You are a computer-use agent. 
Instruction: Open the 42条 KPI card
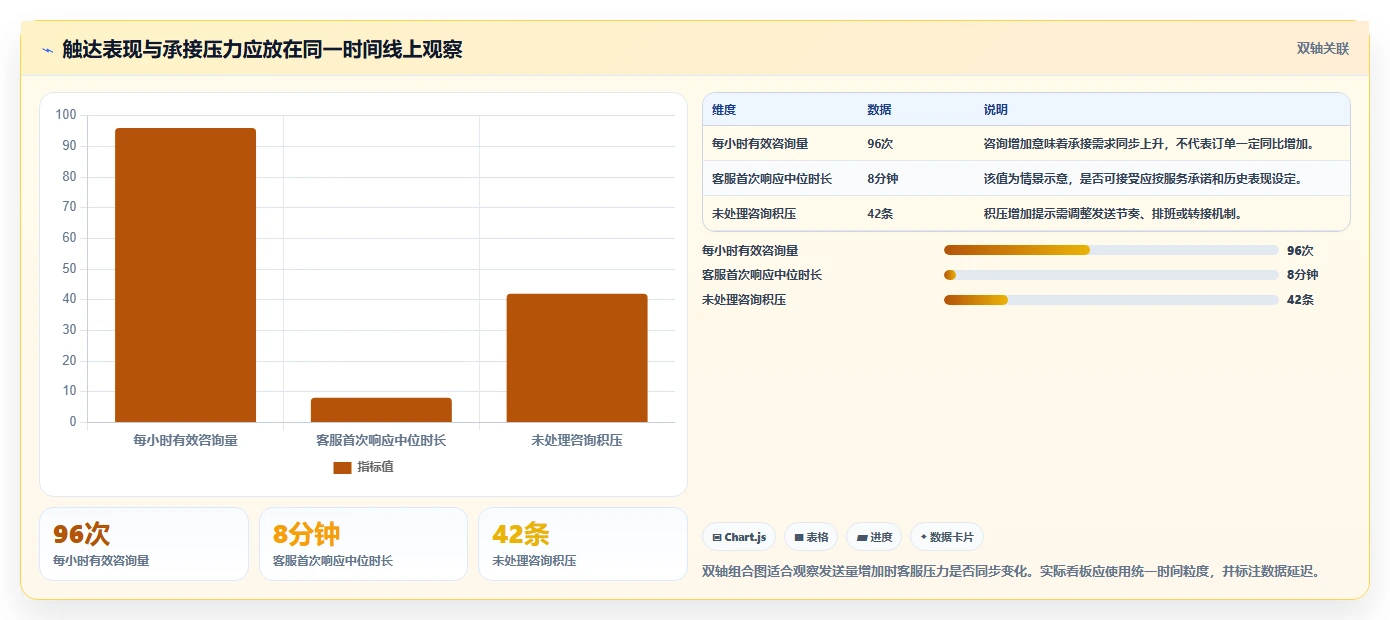(583, 544)
